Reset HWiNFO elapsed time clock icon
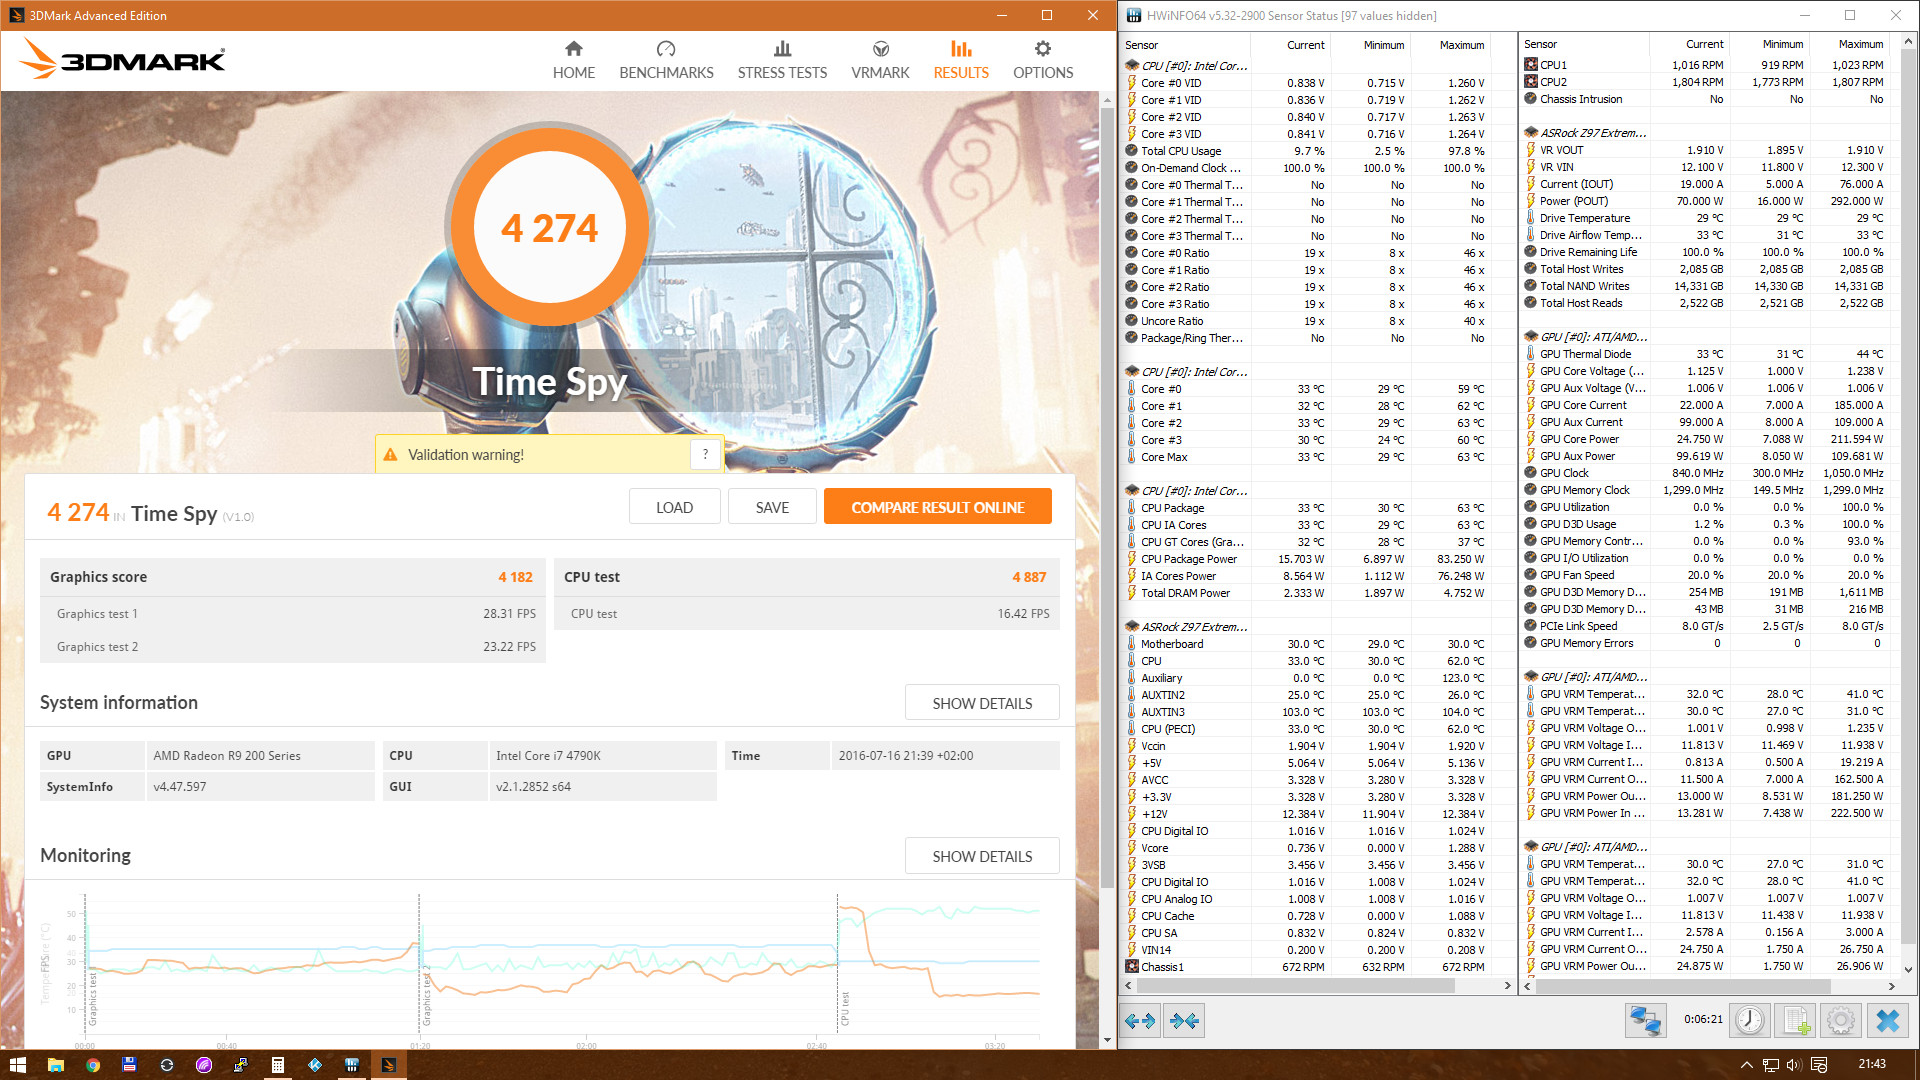Screen dimensions: 1920x1080 [x=1749, y=1020]
